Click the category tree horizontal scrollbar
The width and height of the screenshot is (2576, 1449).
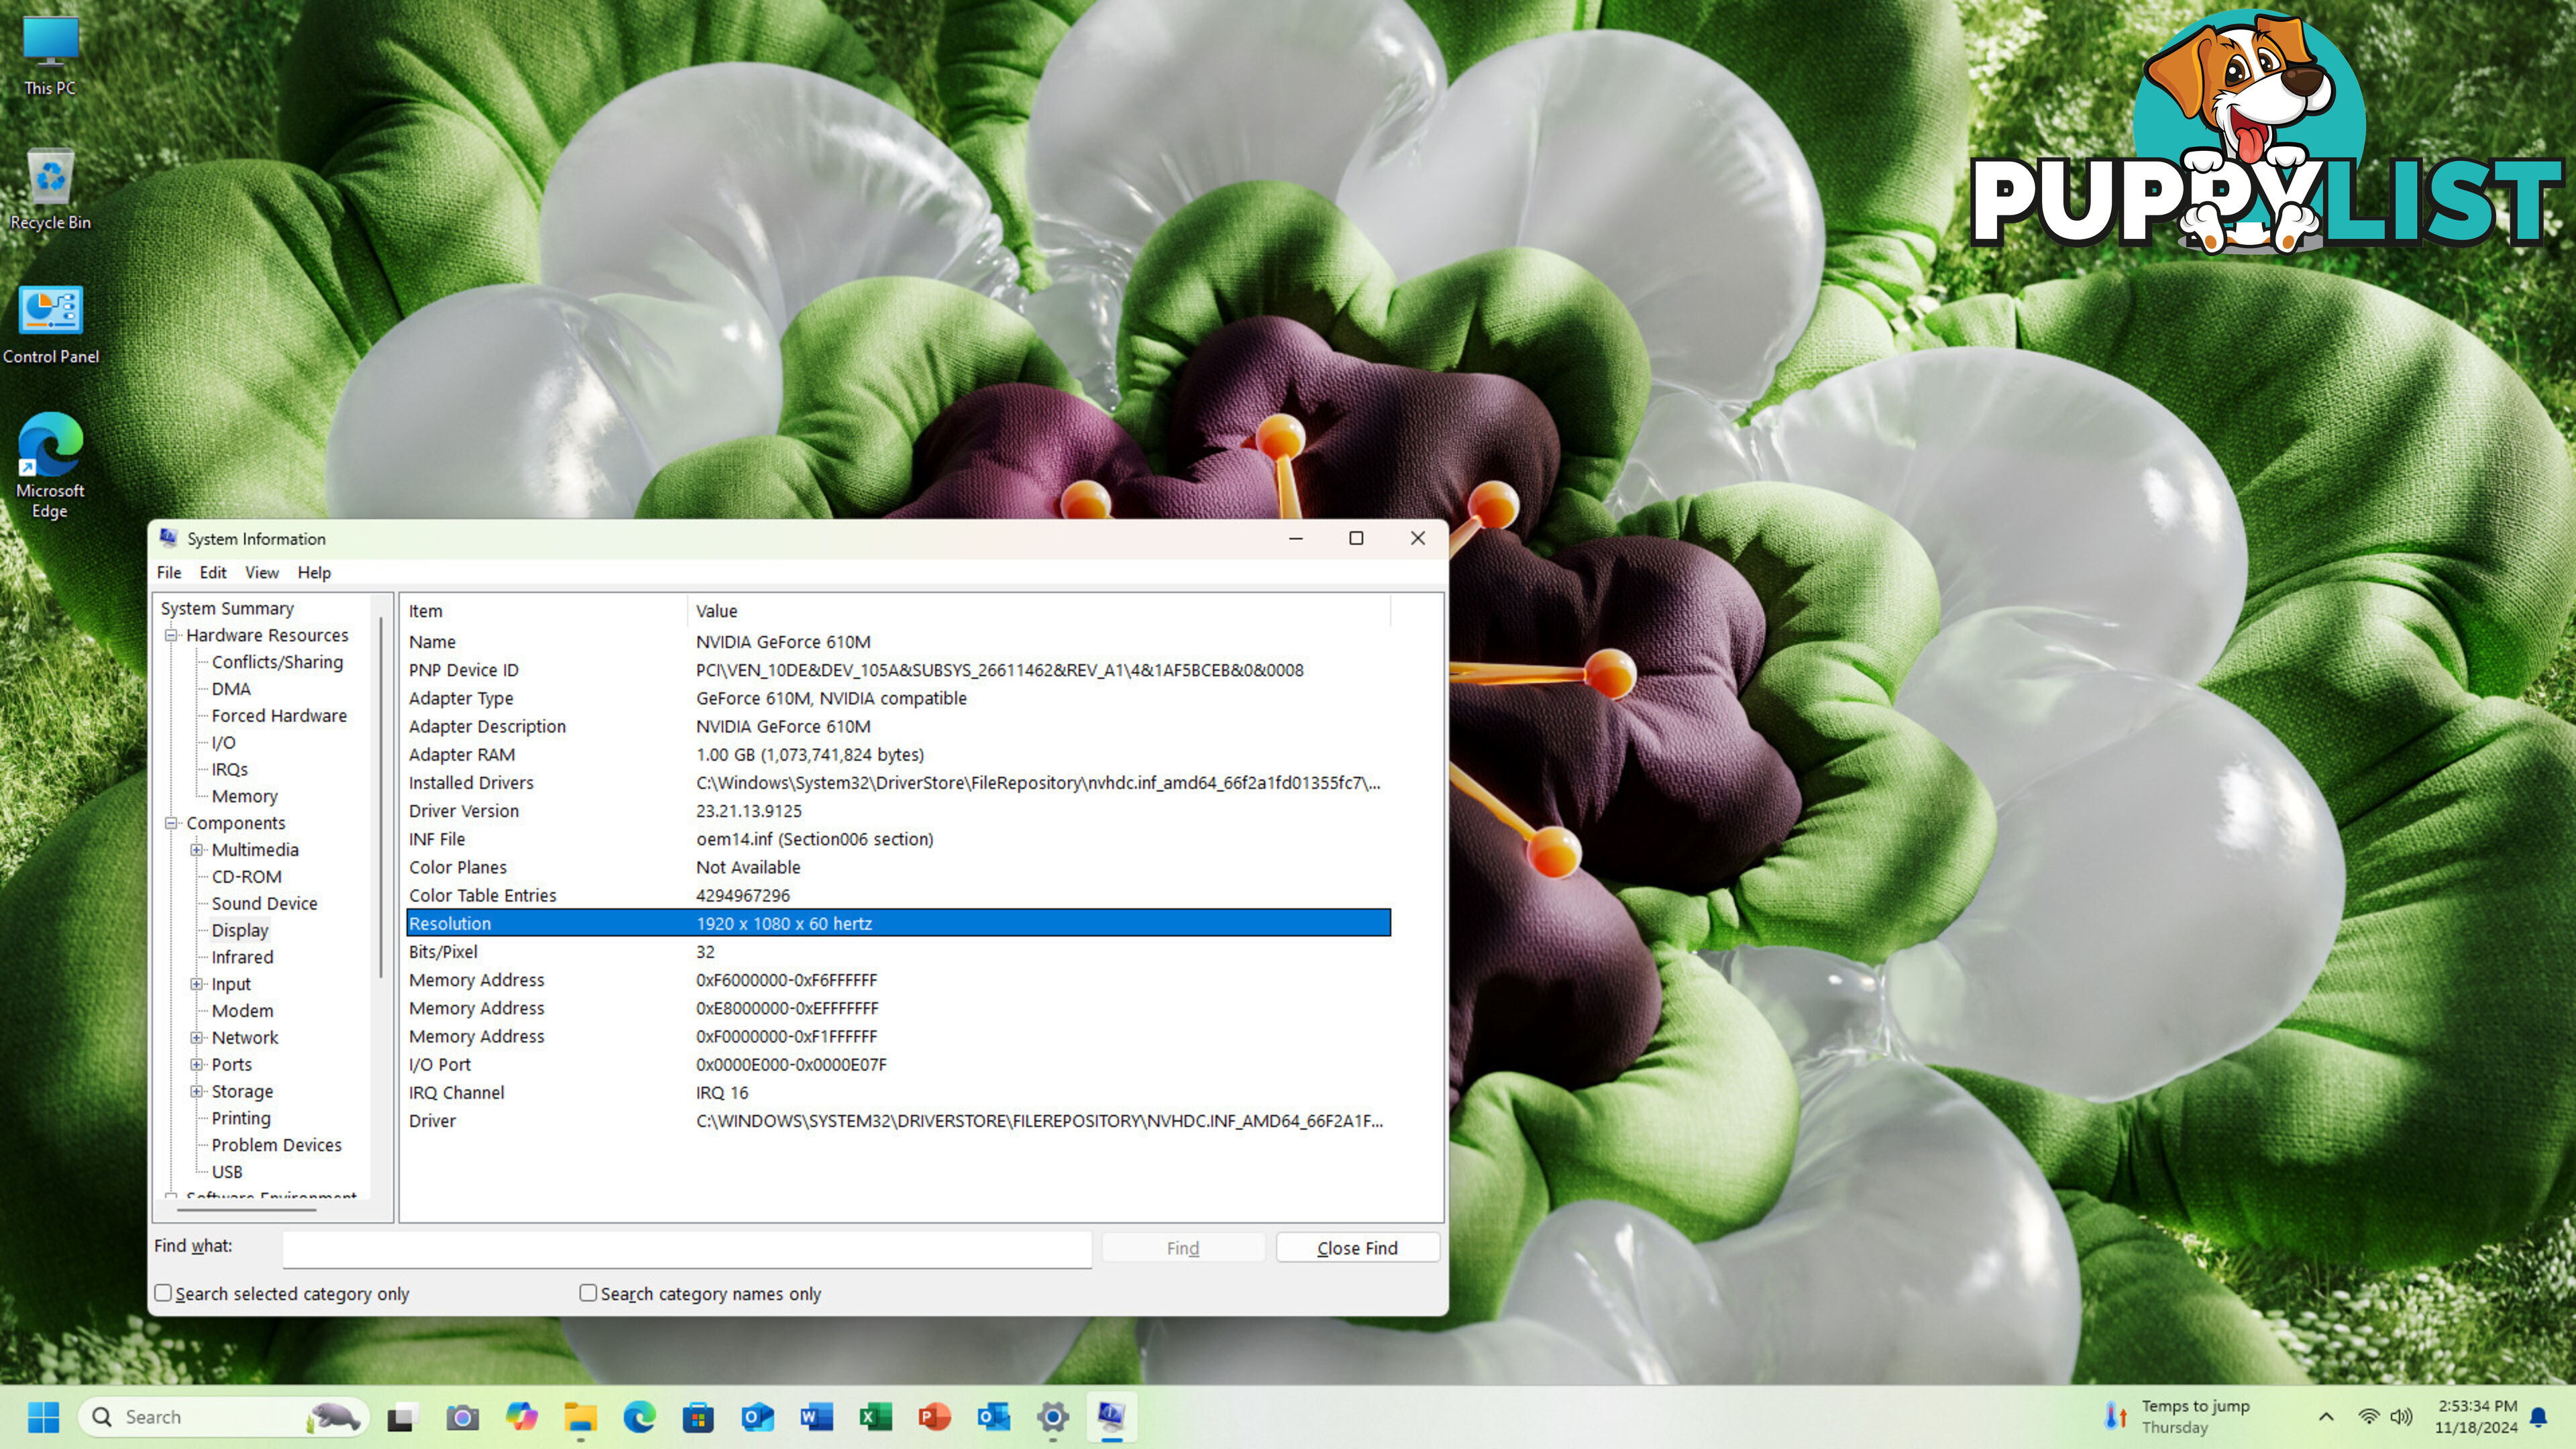click(247, 1210)
